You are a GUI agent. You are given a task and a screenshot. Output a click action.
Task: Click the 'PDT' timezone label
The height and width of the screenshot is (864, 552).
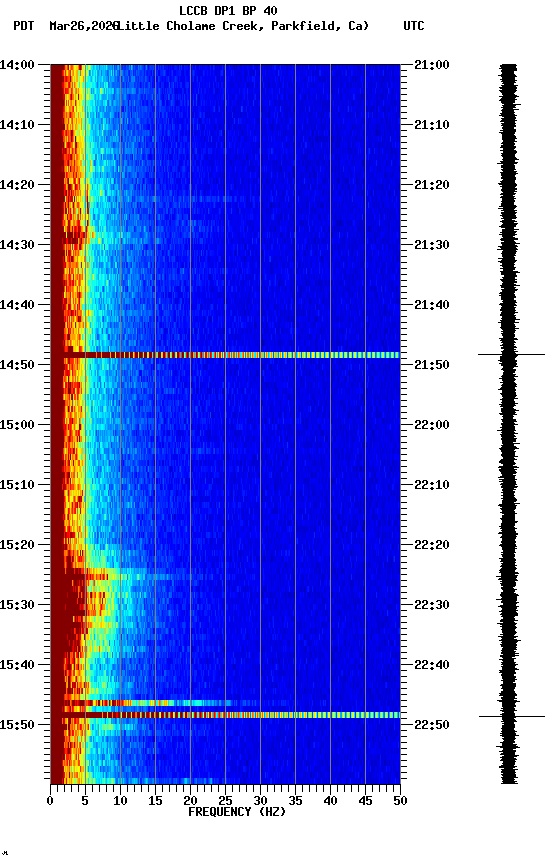tap(24, 26)
